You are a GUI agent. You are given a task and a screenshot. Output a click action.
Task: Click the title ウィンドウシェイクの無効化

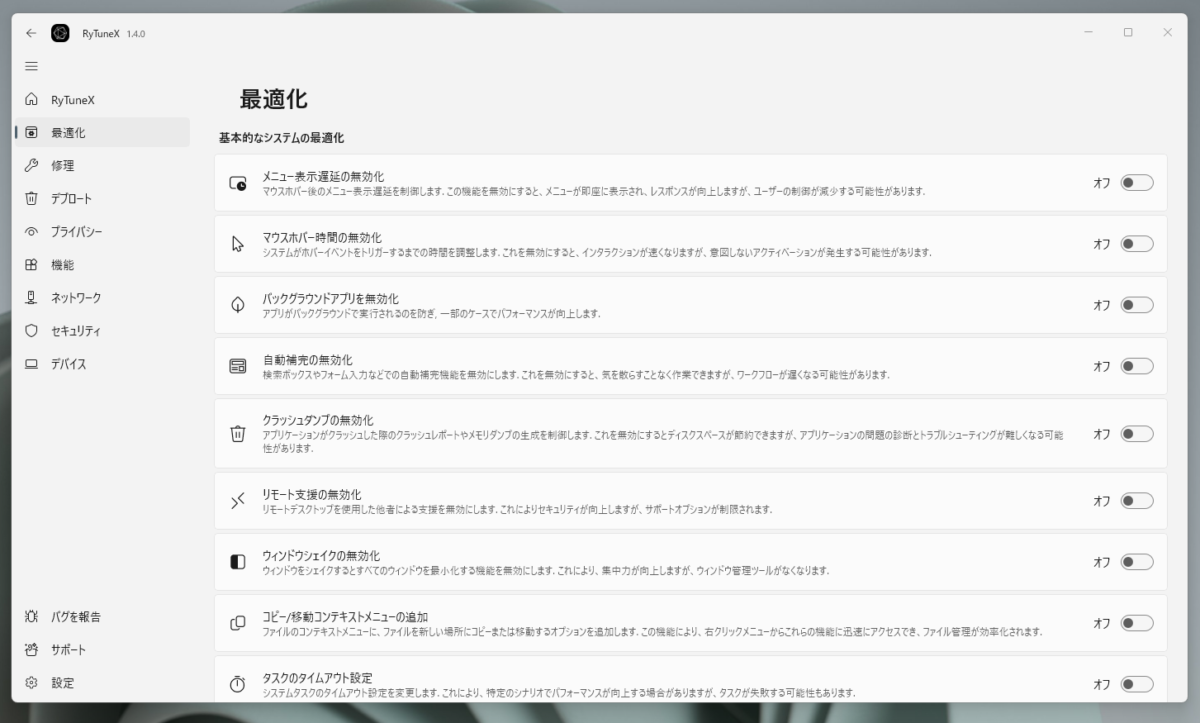pyautogui.click(x=321, y=556)
